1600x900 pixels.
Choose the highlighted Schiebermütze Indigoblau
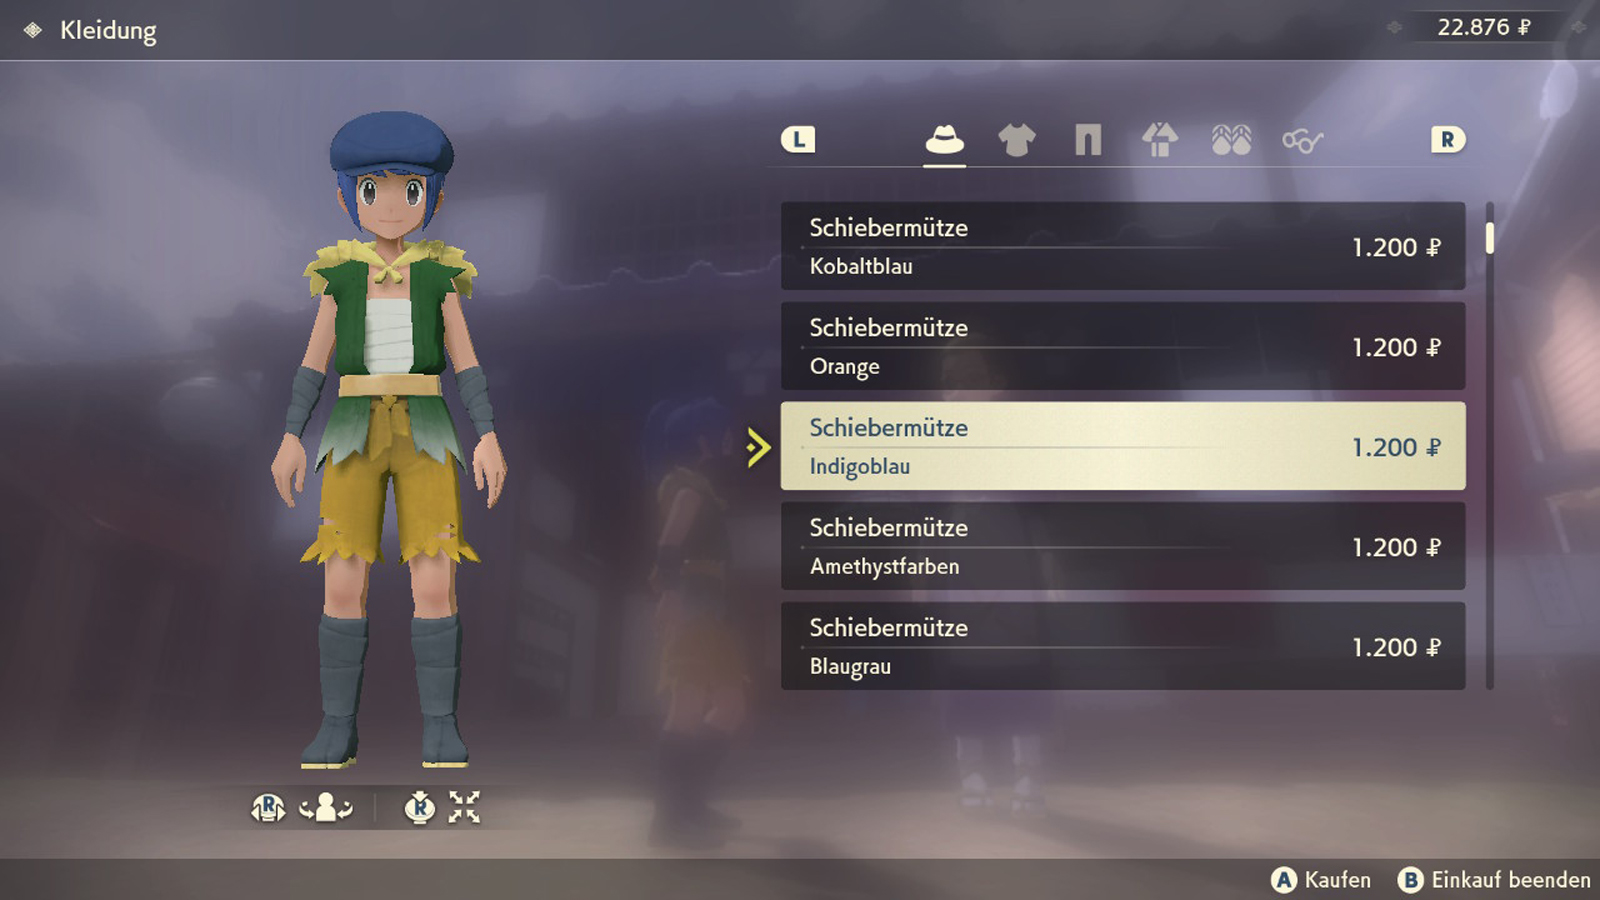pyautogui.click(x=1123, y=446)
